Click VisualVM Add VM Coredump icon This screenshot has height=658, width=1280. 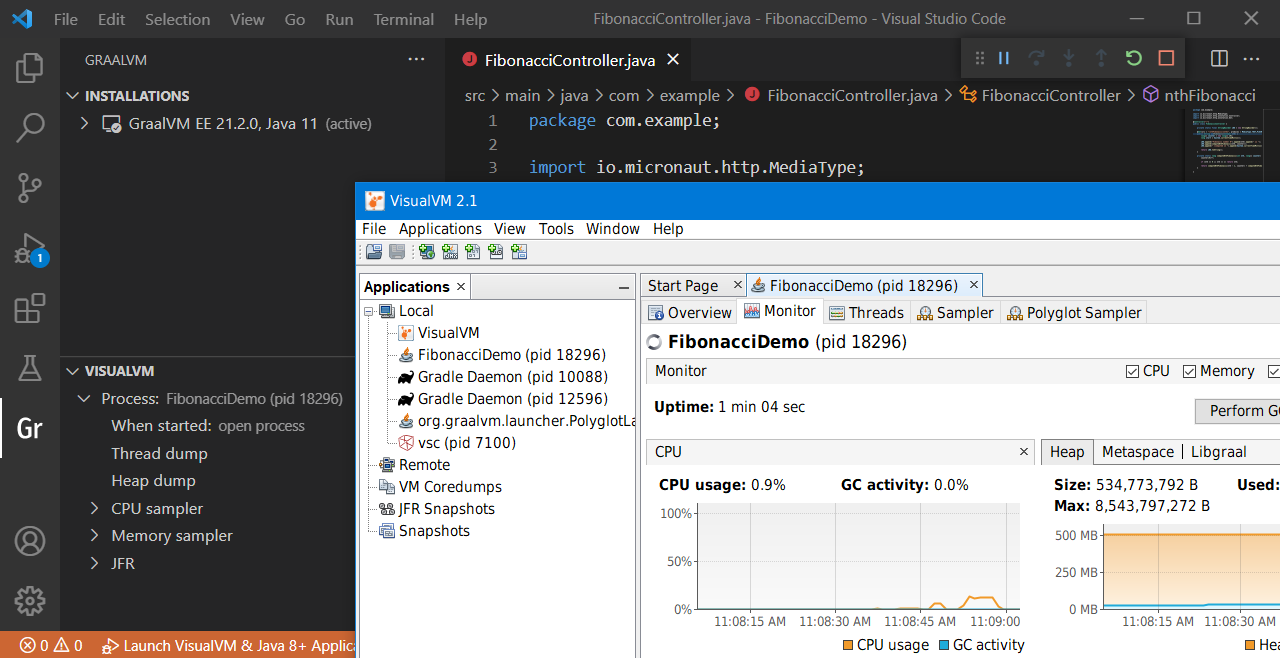(x=473, y=252)
